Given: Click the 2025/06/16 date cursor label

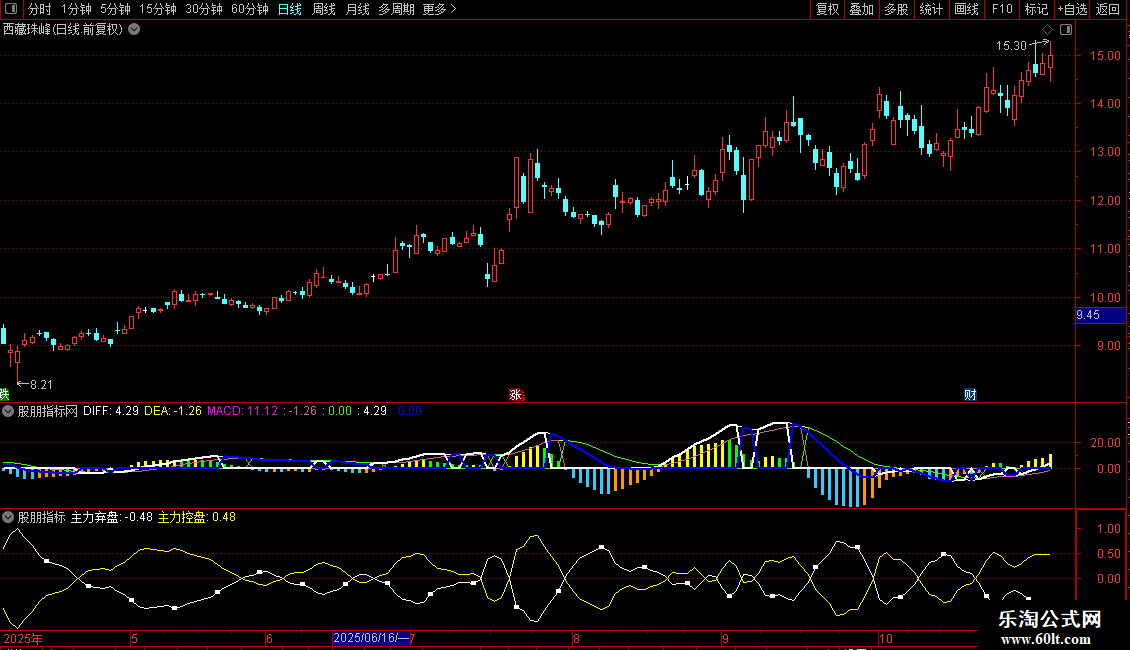Looking at the screenshot, I should pos(370,638).
